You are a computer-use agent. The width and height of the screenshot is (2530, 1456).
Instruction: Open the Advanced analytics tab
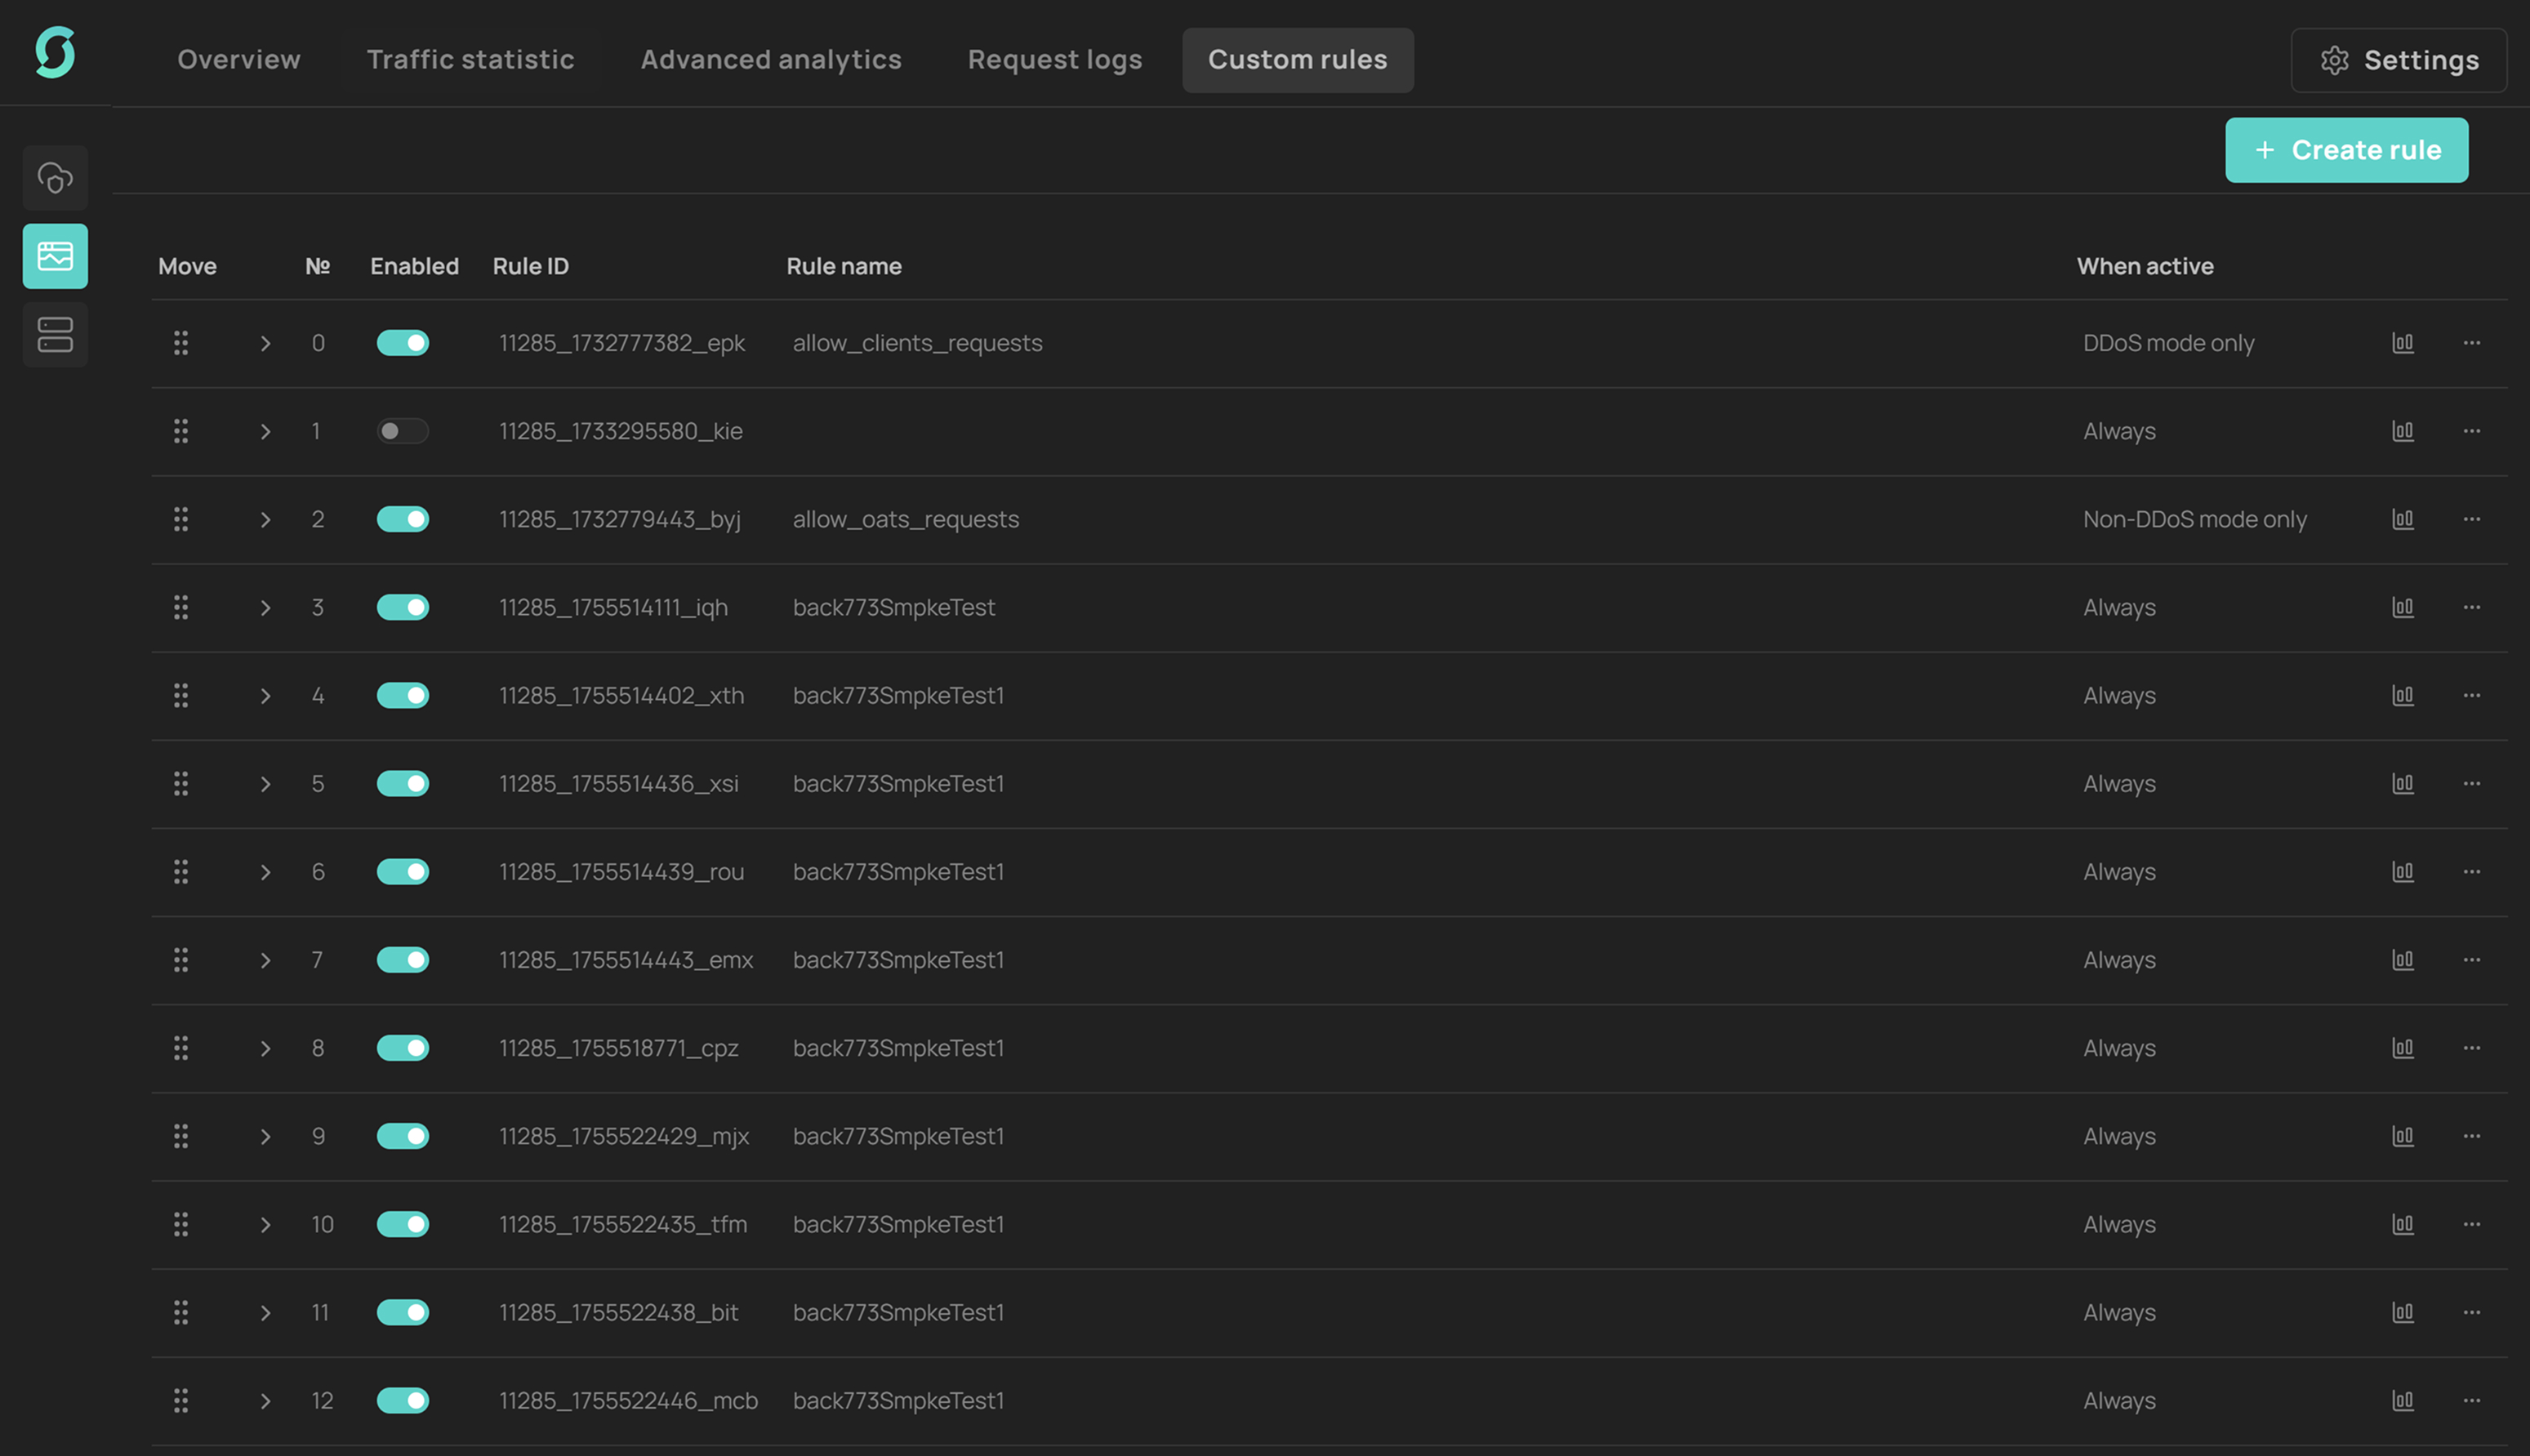click(x=770, y=60)
